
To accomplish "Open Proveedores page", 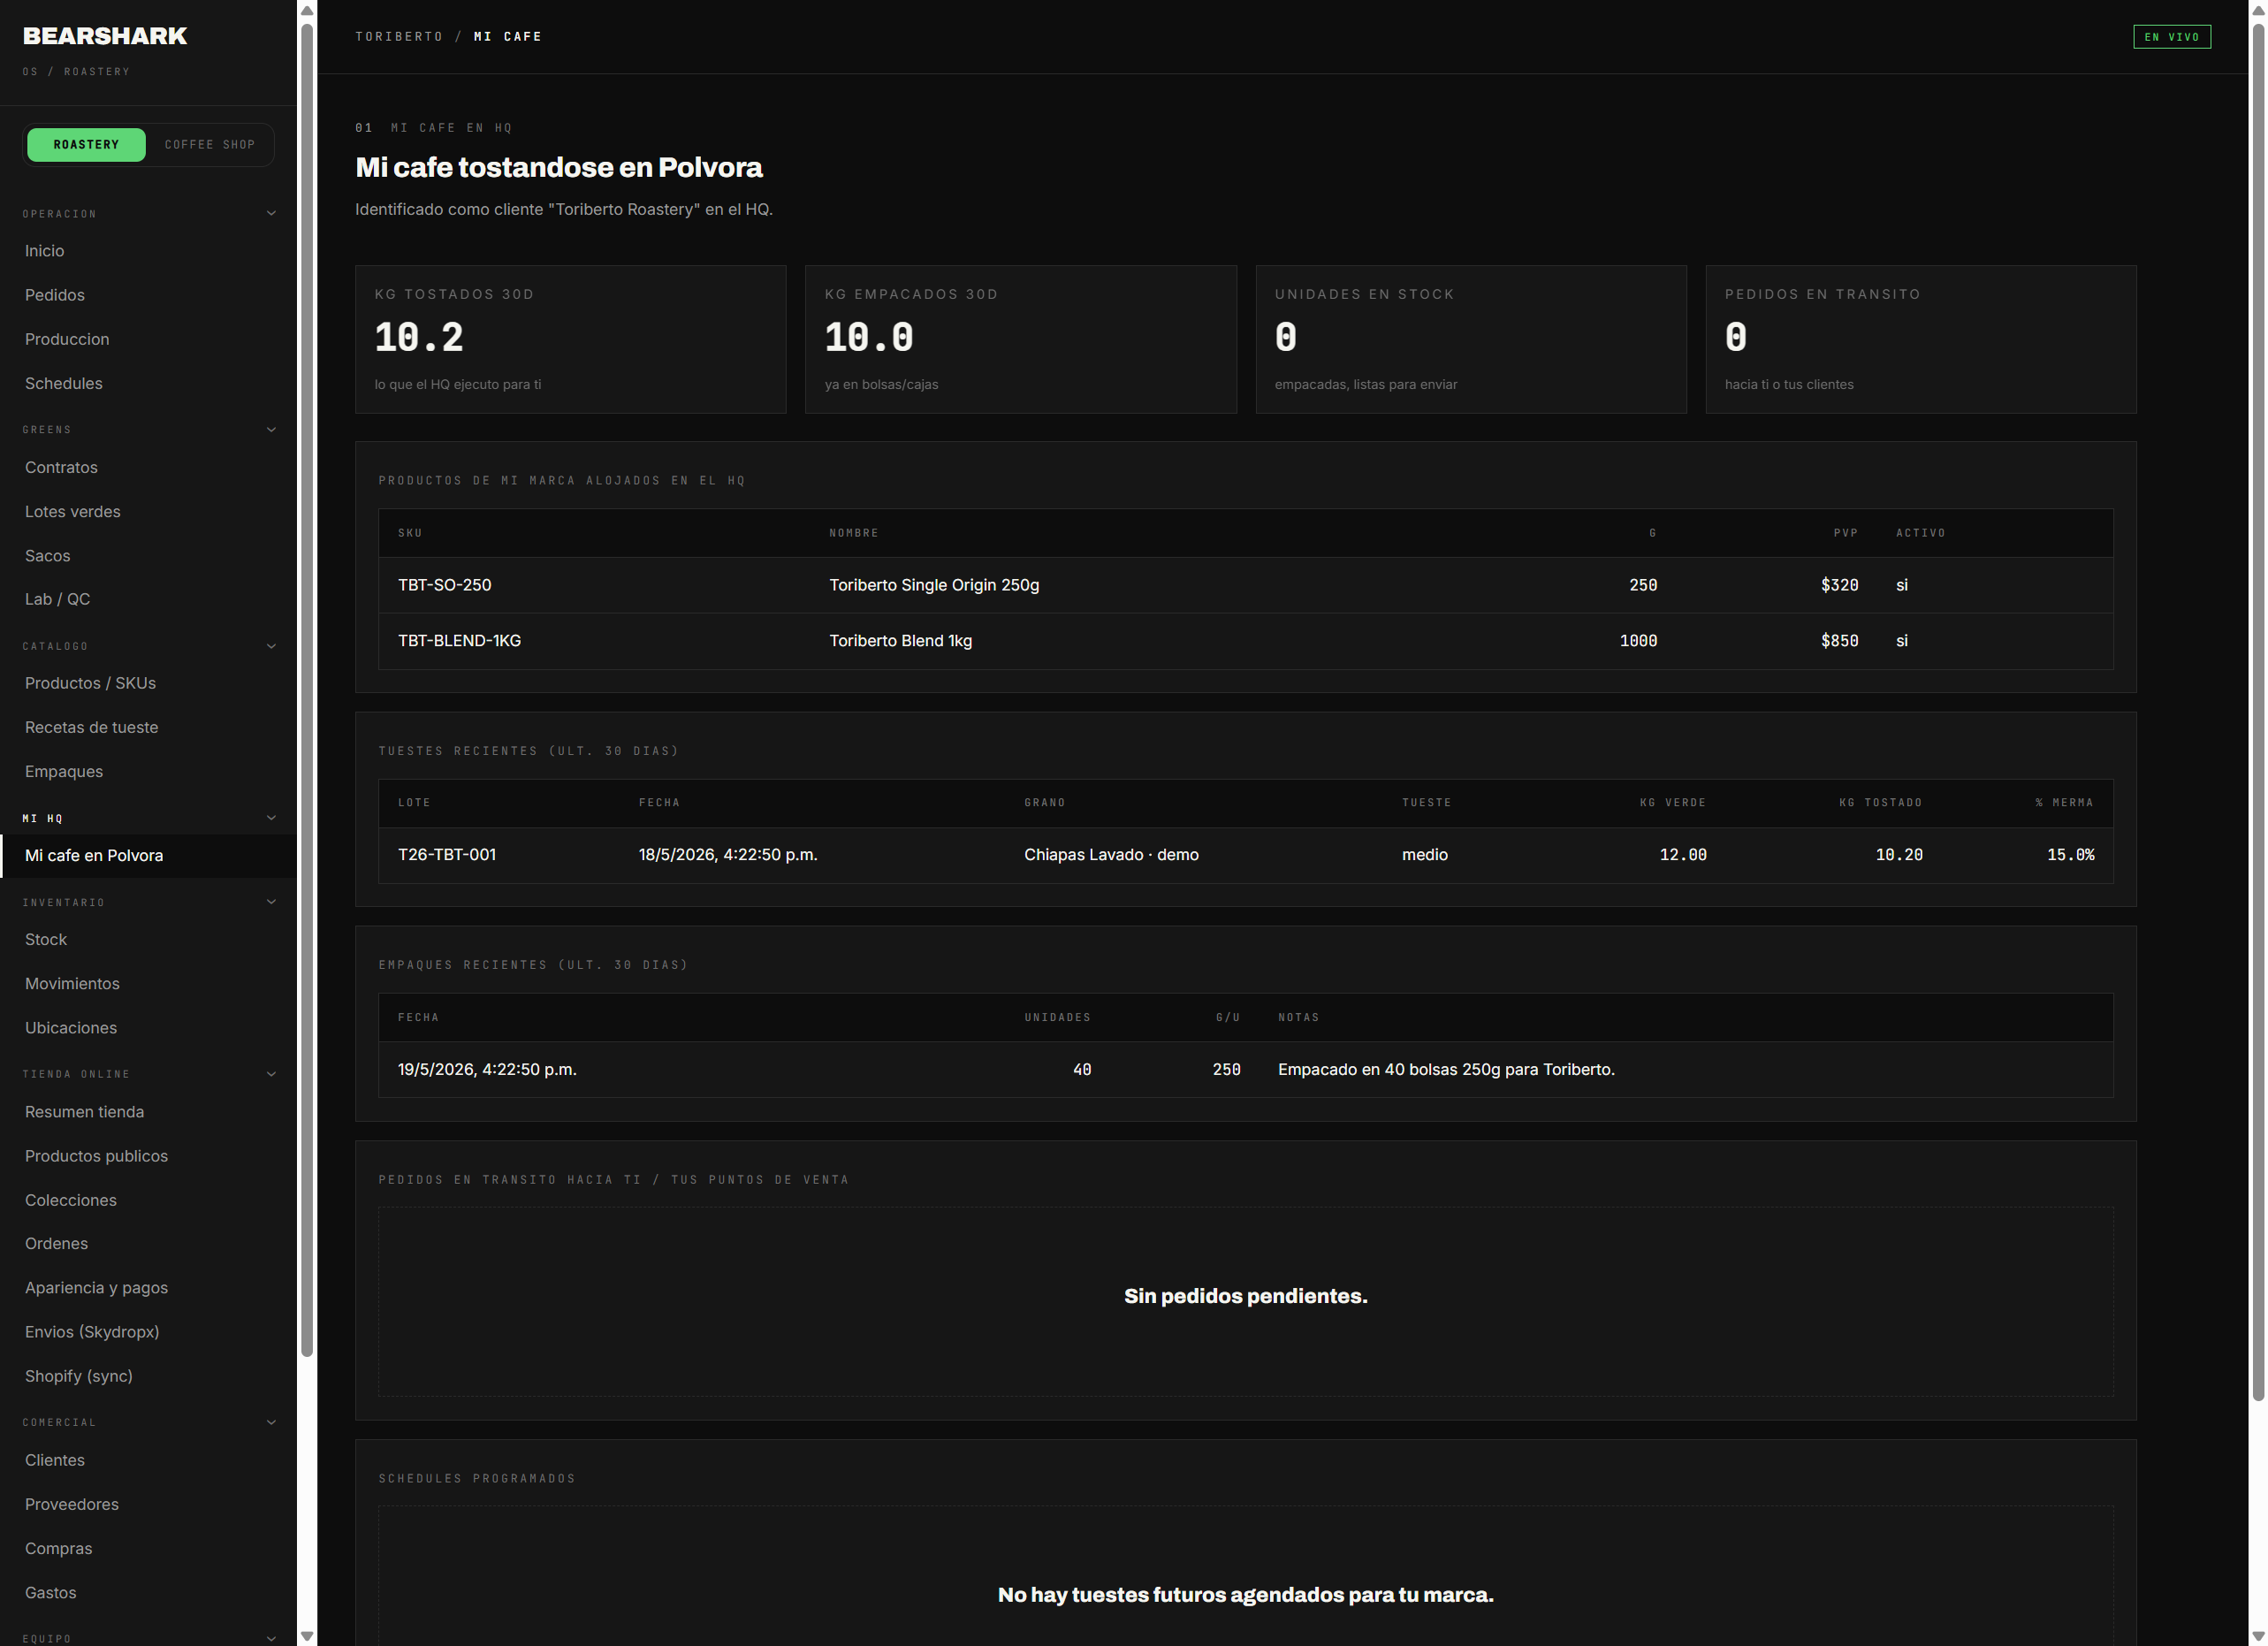I will coord(148,1504).
